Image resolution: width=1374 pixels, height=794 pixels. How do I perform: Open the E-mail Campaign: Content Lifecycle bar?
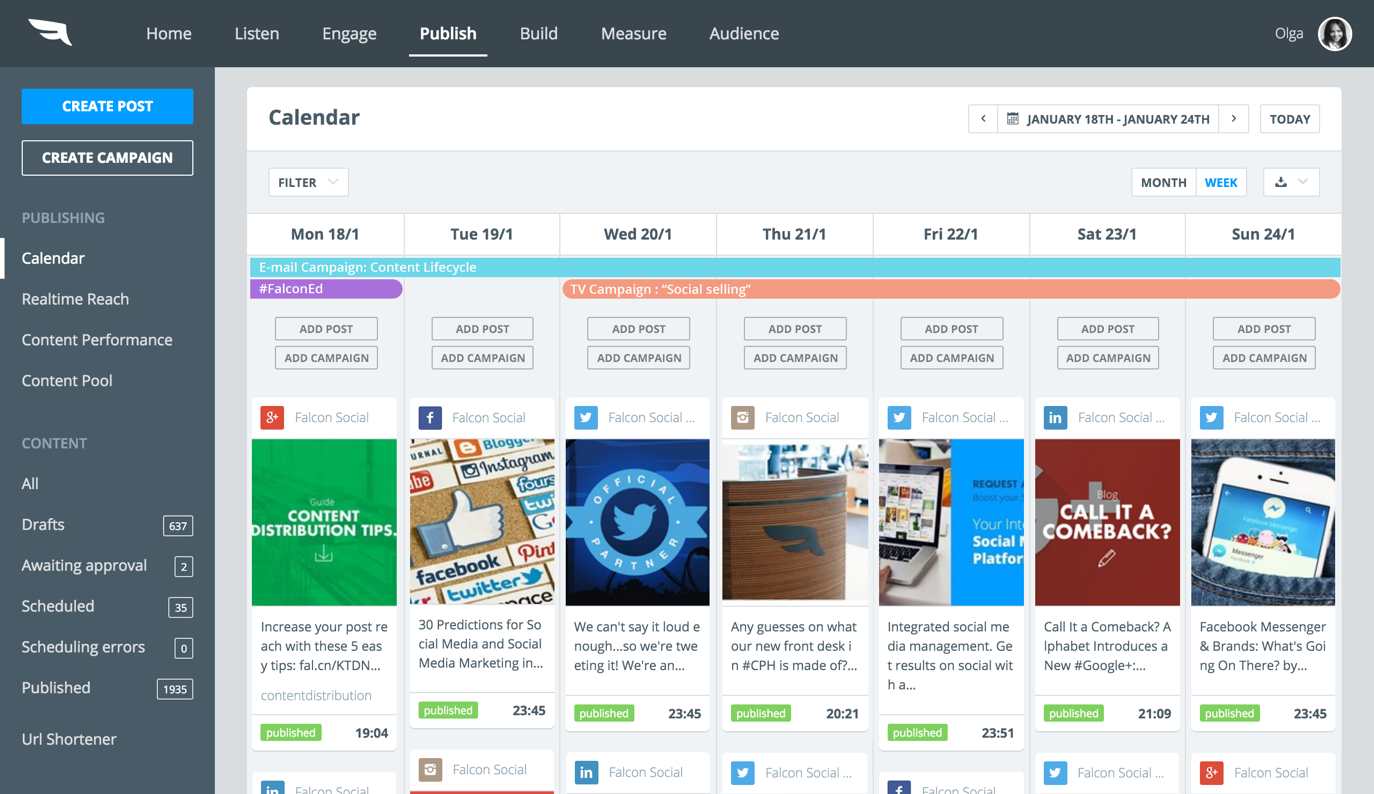point(794,267)
